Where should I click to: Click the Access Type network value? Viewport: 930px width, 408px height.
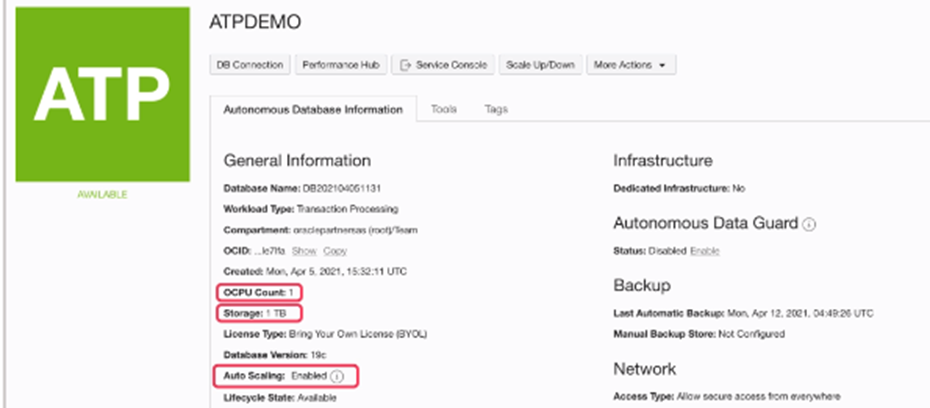(759, 396)
